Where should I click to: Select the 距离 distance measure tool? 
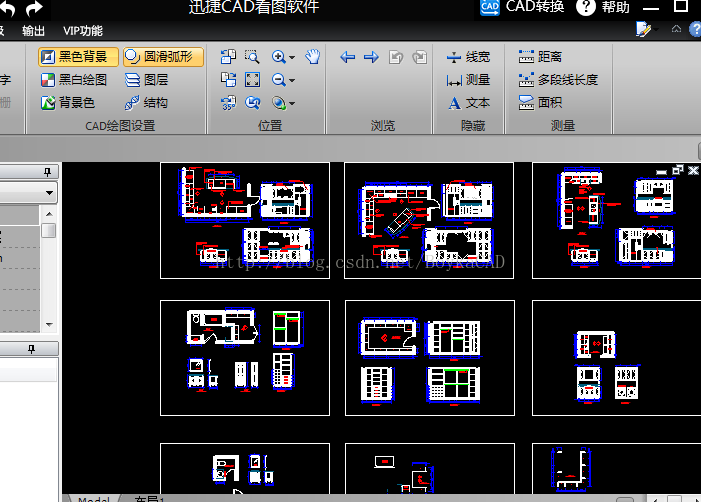540,57
